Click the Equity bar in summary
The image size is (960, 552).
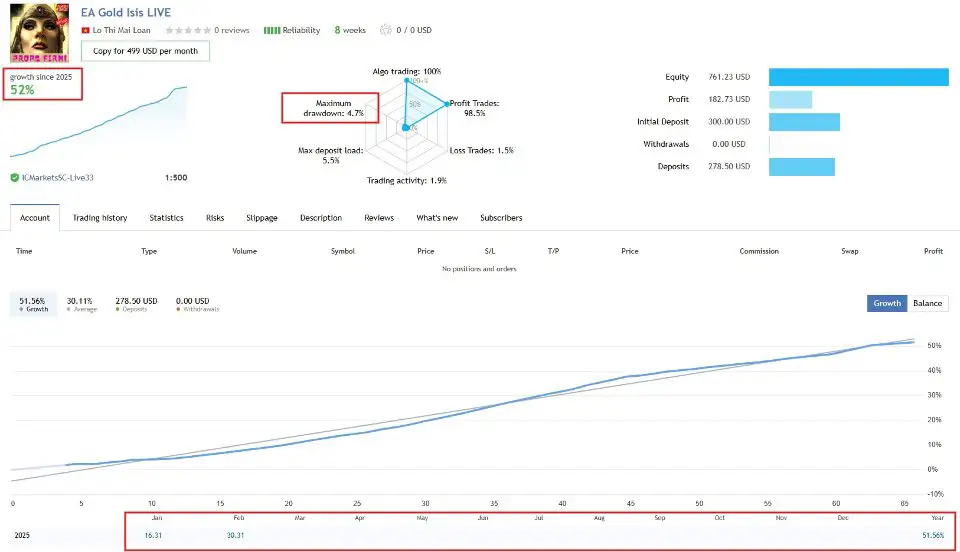pyautogui.click(x=858, y=77)
